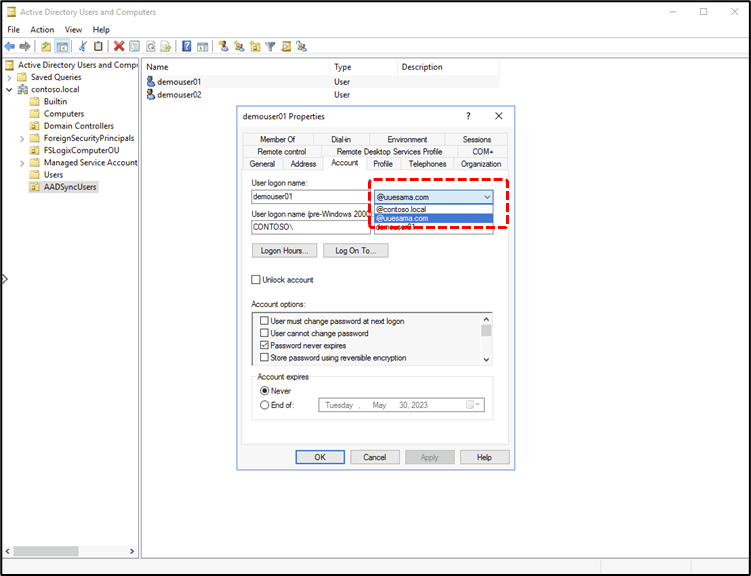This screenshot has height=576, width=751.
Task: Toggle the show/hide console tree icon
Action: 62,46
